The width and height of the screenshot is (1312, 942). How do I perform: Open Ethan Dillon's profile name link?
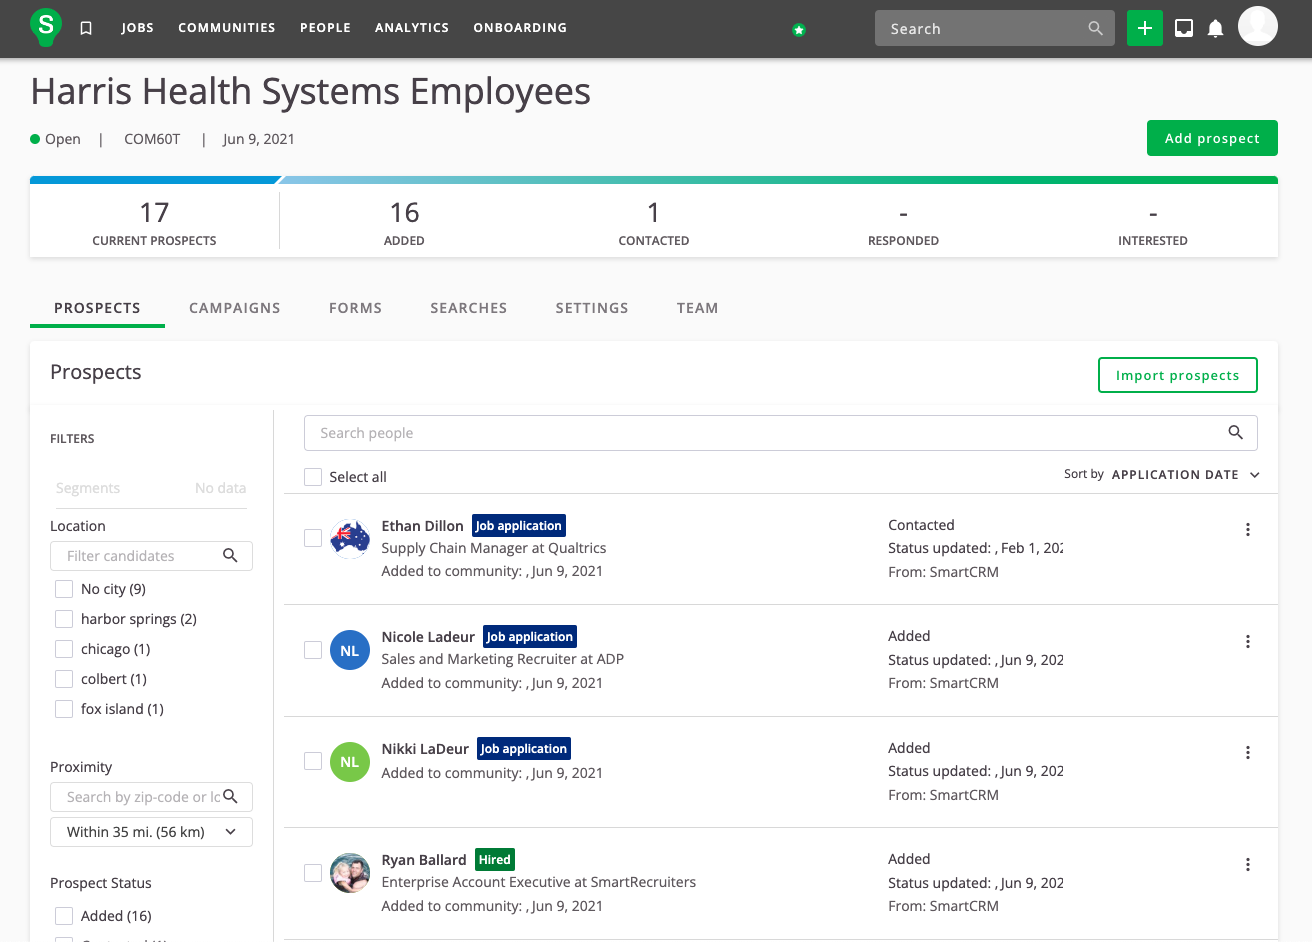click(x=423, y=526)
